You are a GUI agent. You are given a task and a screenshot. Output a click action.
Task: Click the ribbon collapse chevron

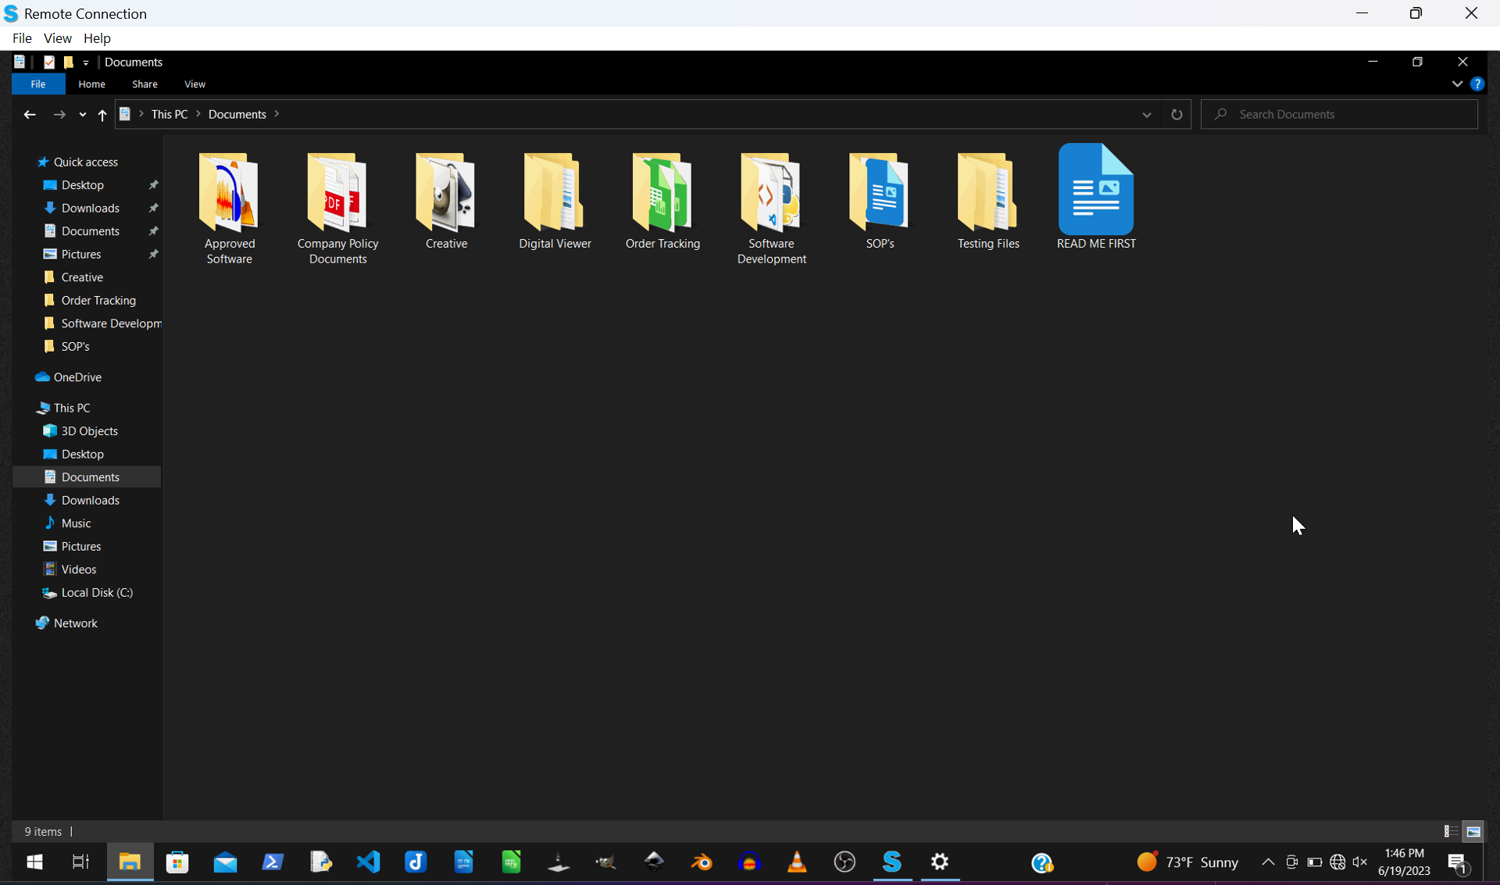tap(1457, 84)
